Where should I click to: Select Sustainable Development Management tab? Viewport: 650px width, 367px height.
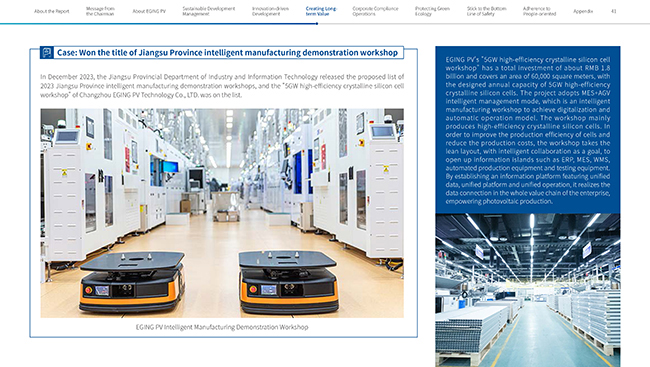pos(209,11)
